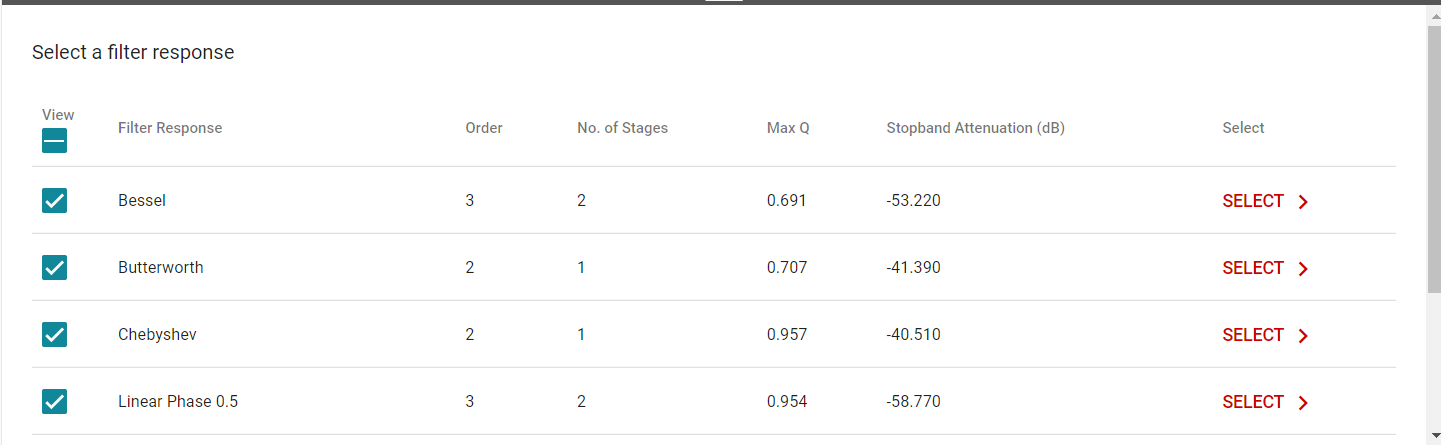Click the chevron arrow beside Bessel SELECT
The height and width of the screenshot is (445, 1441).
1303,202
